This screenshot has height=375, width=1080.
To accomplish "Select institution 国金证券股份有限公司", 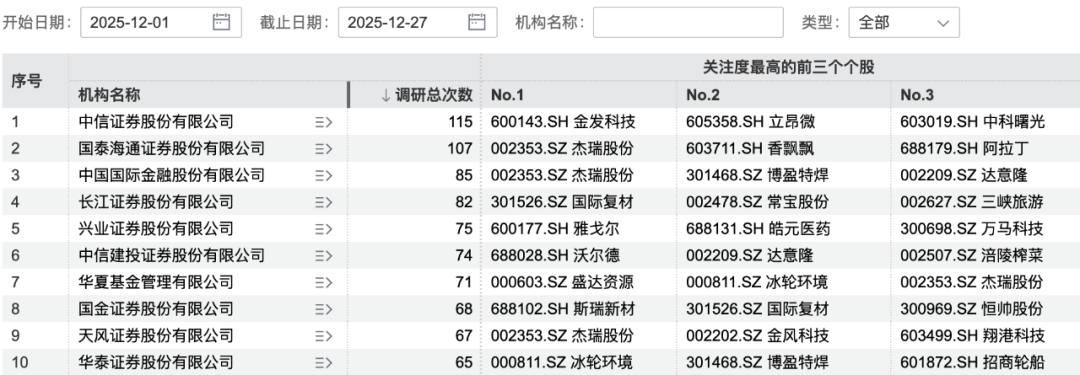I will point(156,309).
